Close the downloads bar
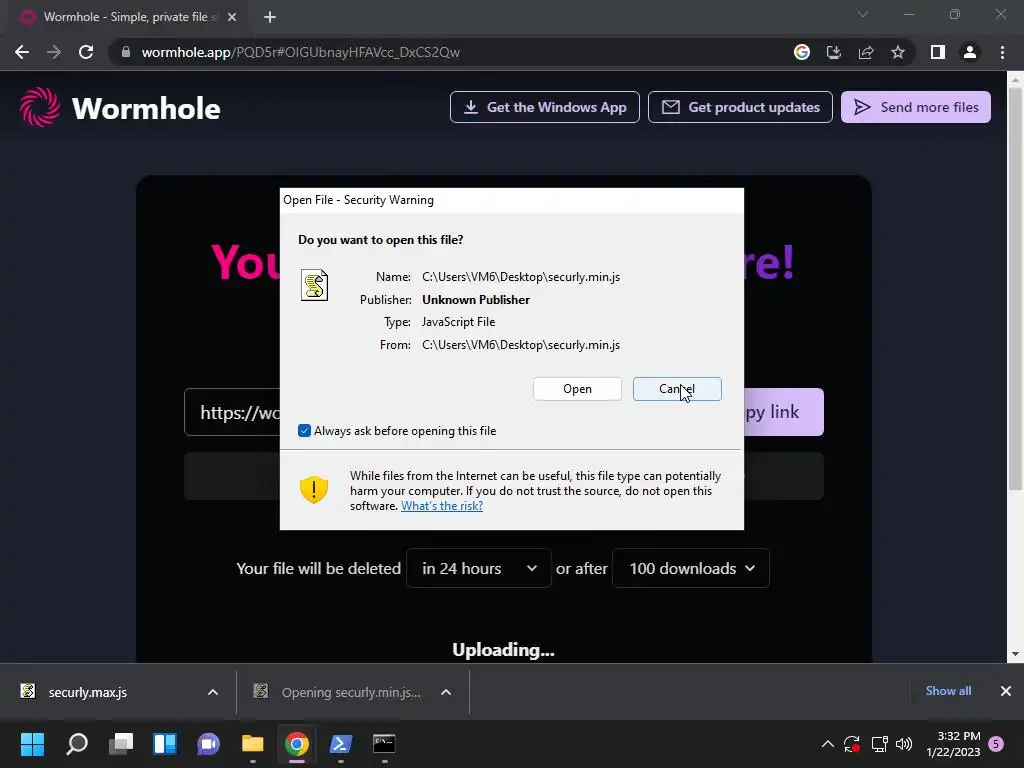The image size is (1024, 768). click(1006, 691)
